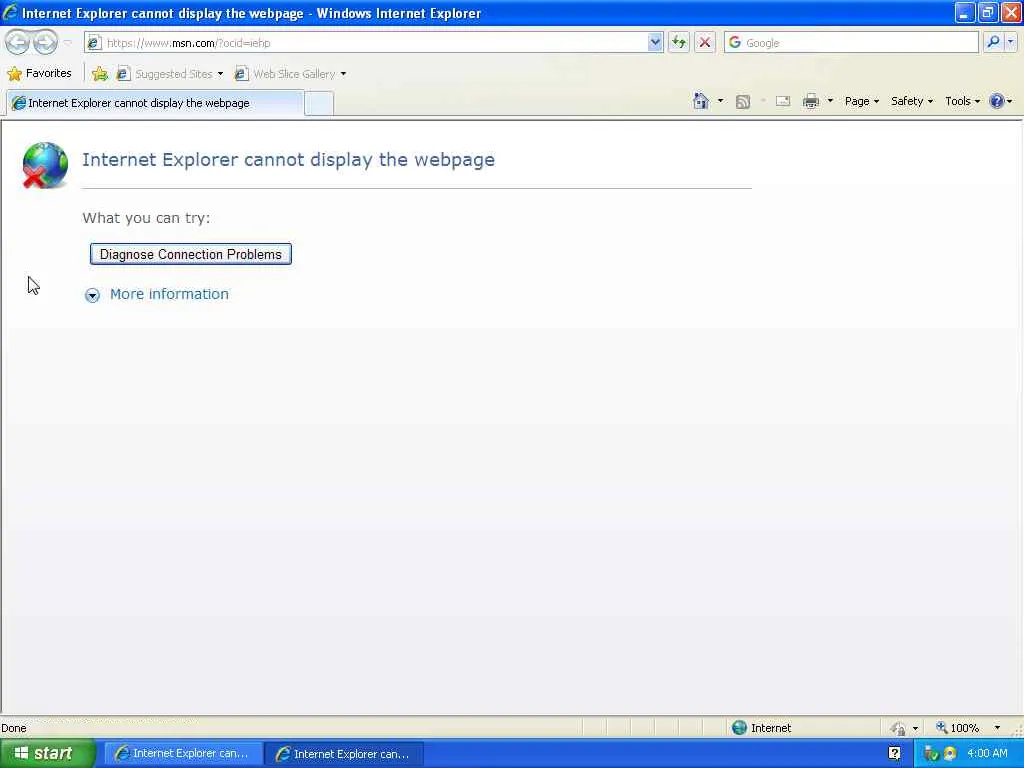Click the network connection tray icon
Screen dimensions: 1024x768
click(x=931, y=754)
